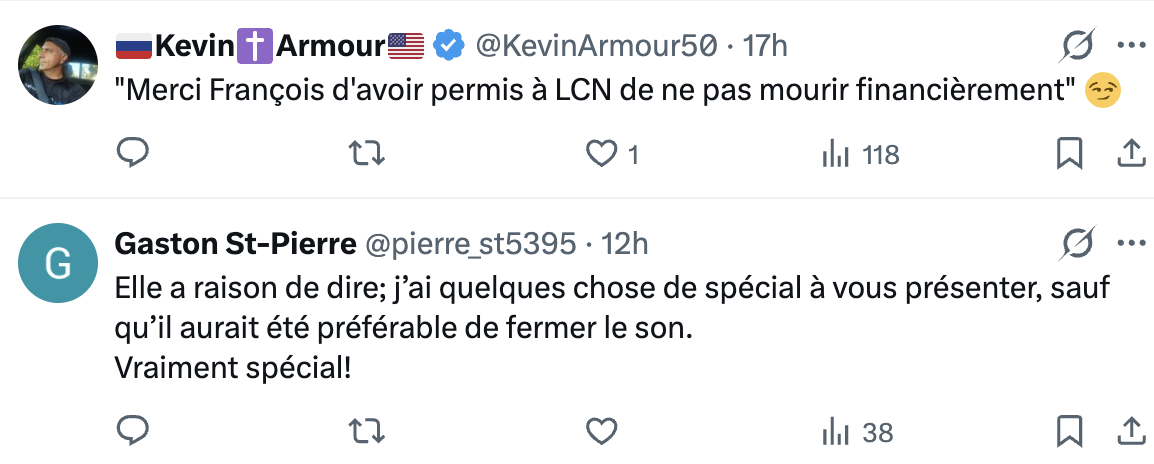
Task: Bookmark Gaston St-Pierre's tweet
Action: click(1069, 431)
